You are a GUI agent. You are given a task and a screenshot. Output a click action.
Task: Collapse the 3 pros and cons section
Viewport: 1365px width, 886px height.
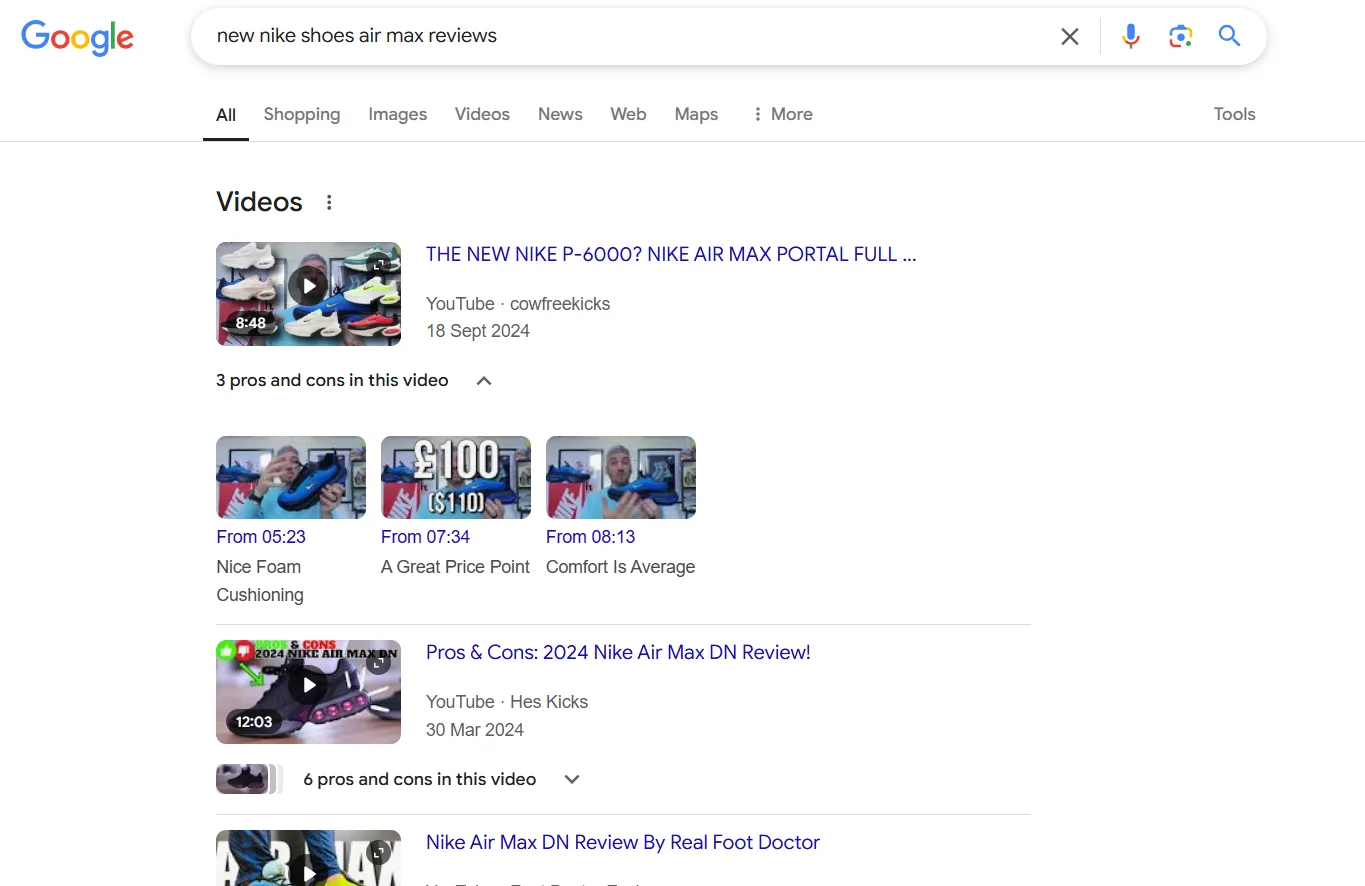coord(483,380)
